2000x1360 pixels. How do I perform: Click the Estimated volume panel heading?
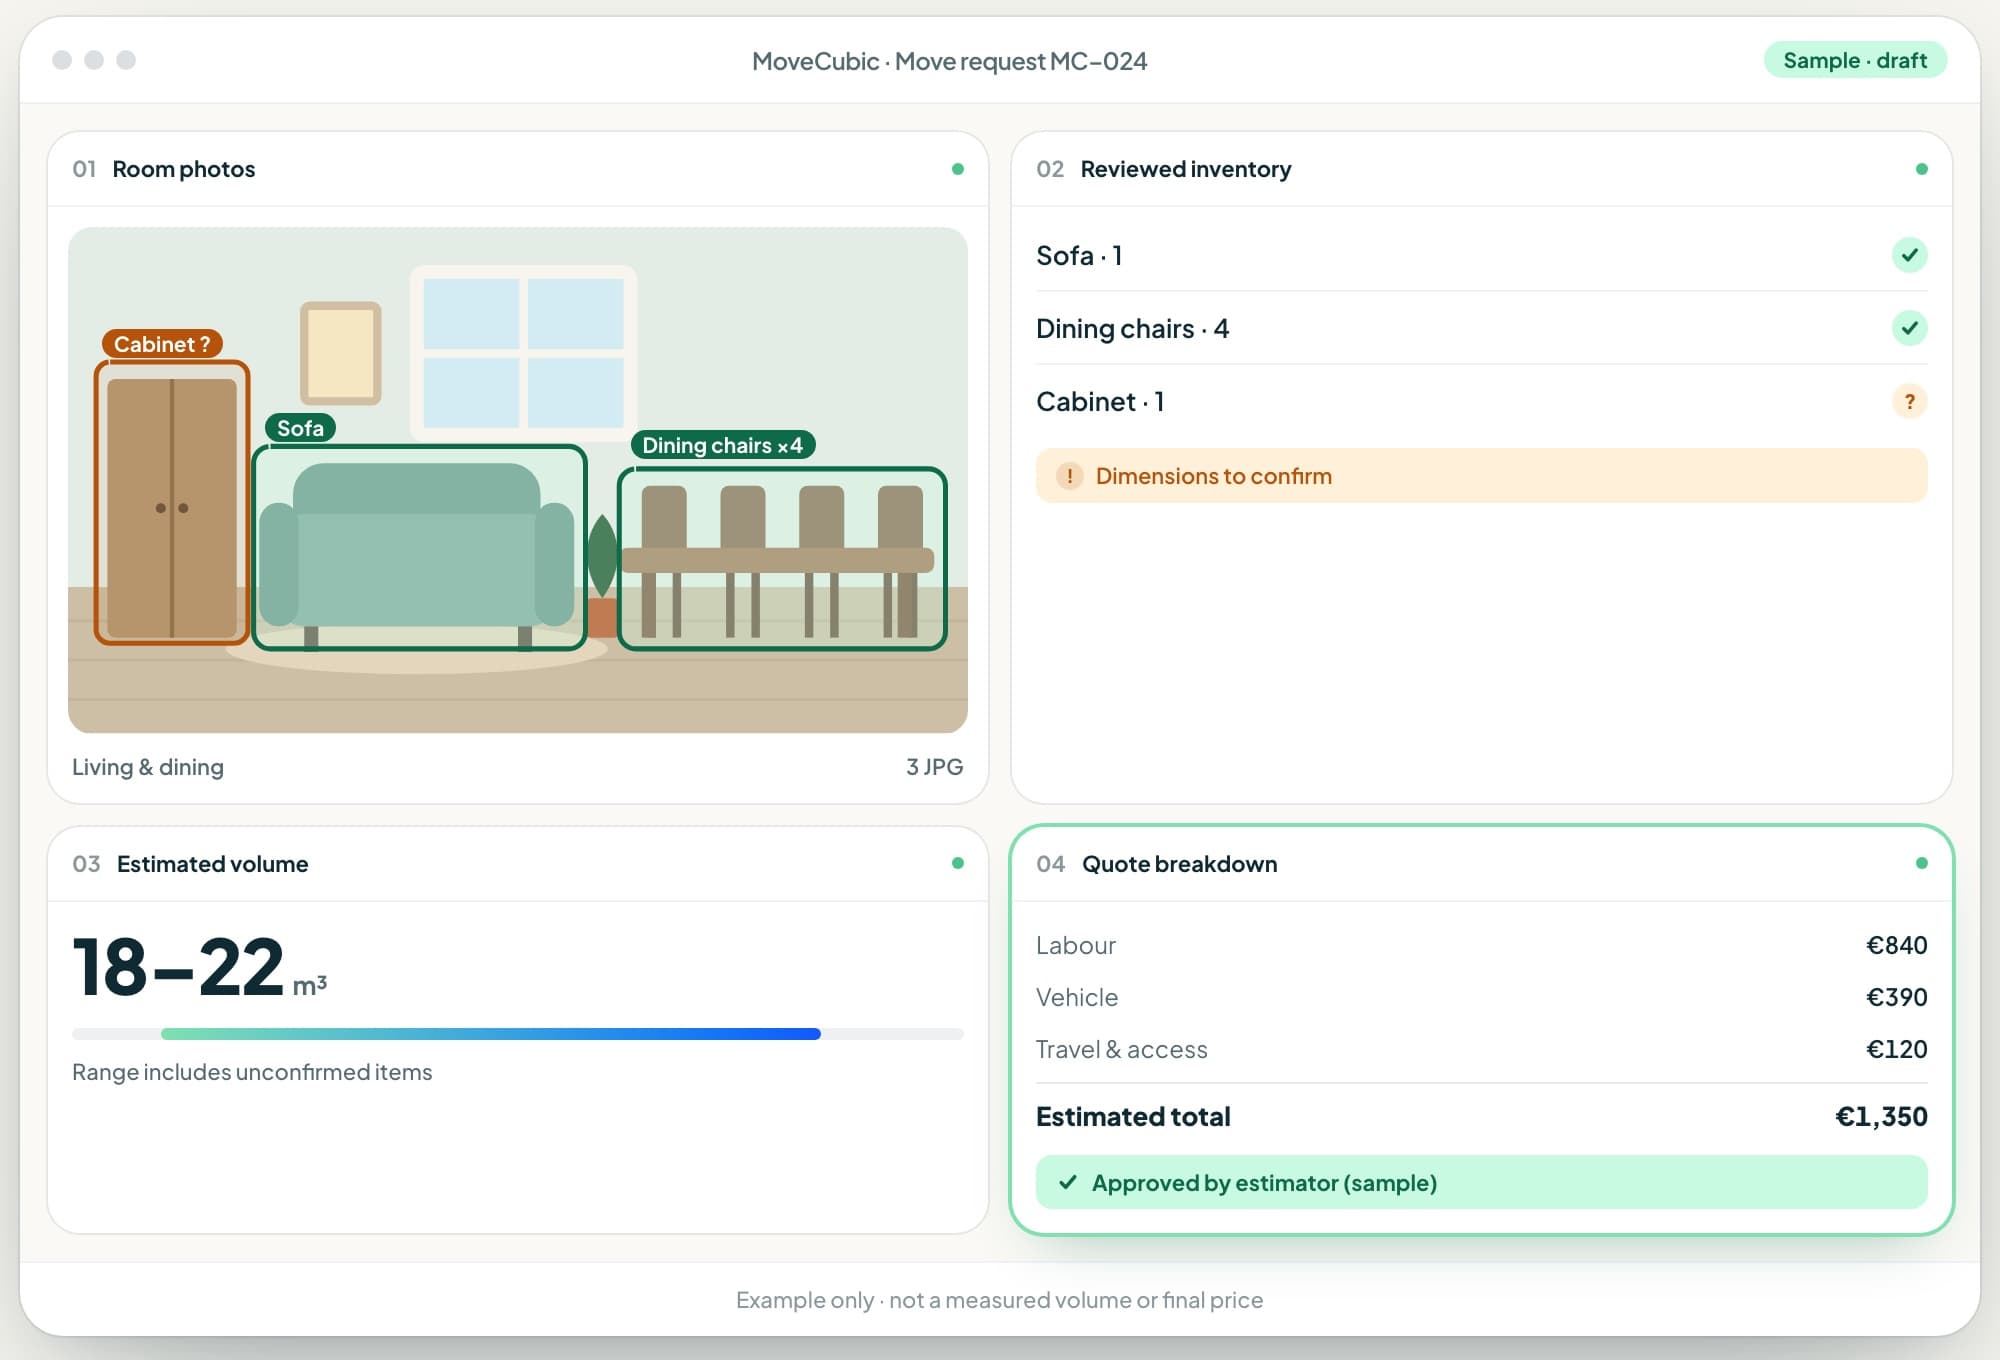click(212, 864)
